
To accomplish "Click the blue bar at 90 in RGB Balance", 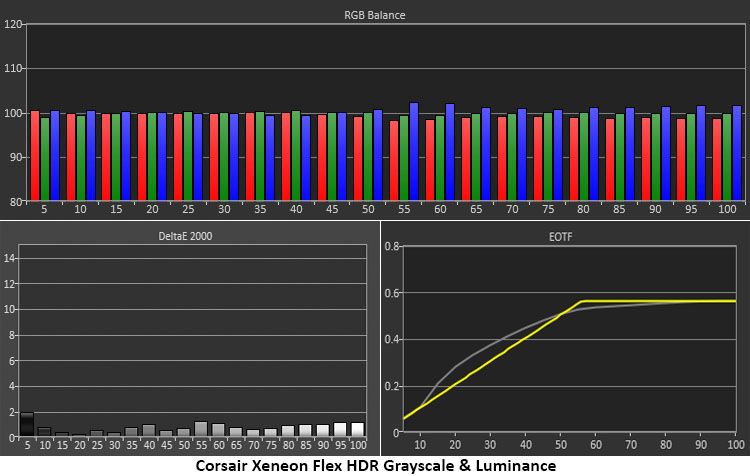I will [x=666, y=154].
